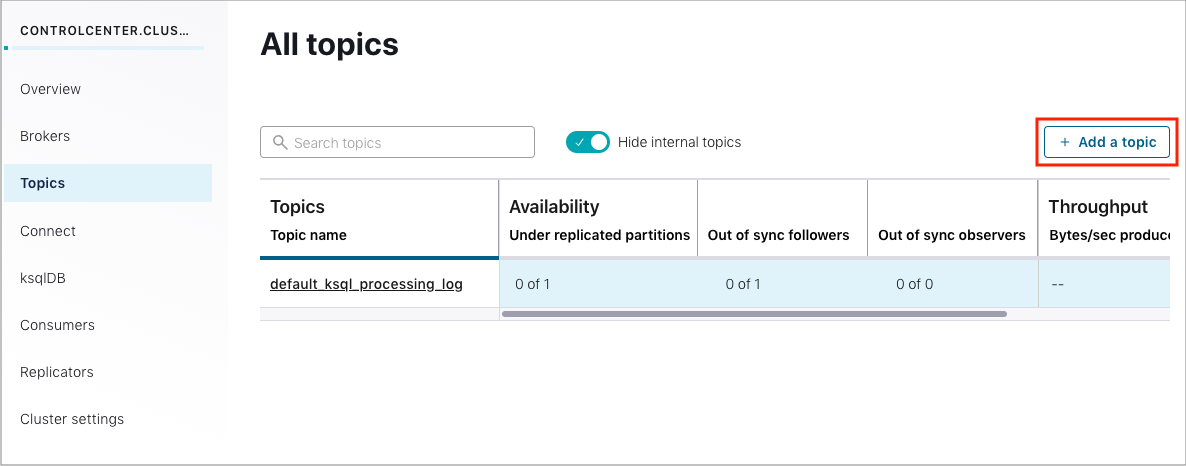This screenshot has width=1186, height=466.
Task: Open Connect section
Action: (x=48, y=231)
